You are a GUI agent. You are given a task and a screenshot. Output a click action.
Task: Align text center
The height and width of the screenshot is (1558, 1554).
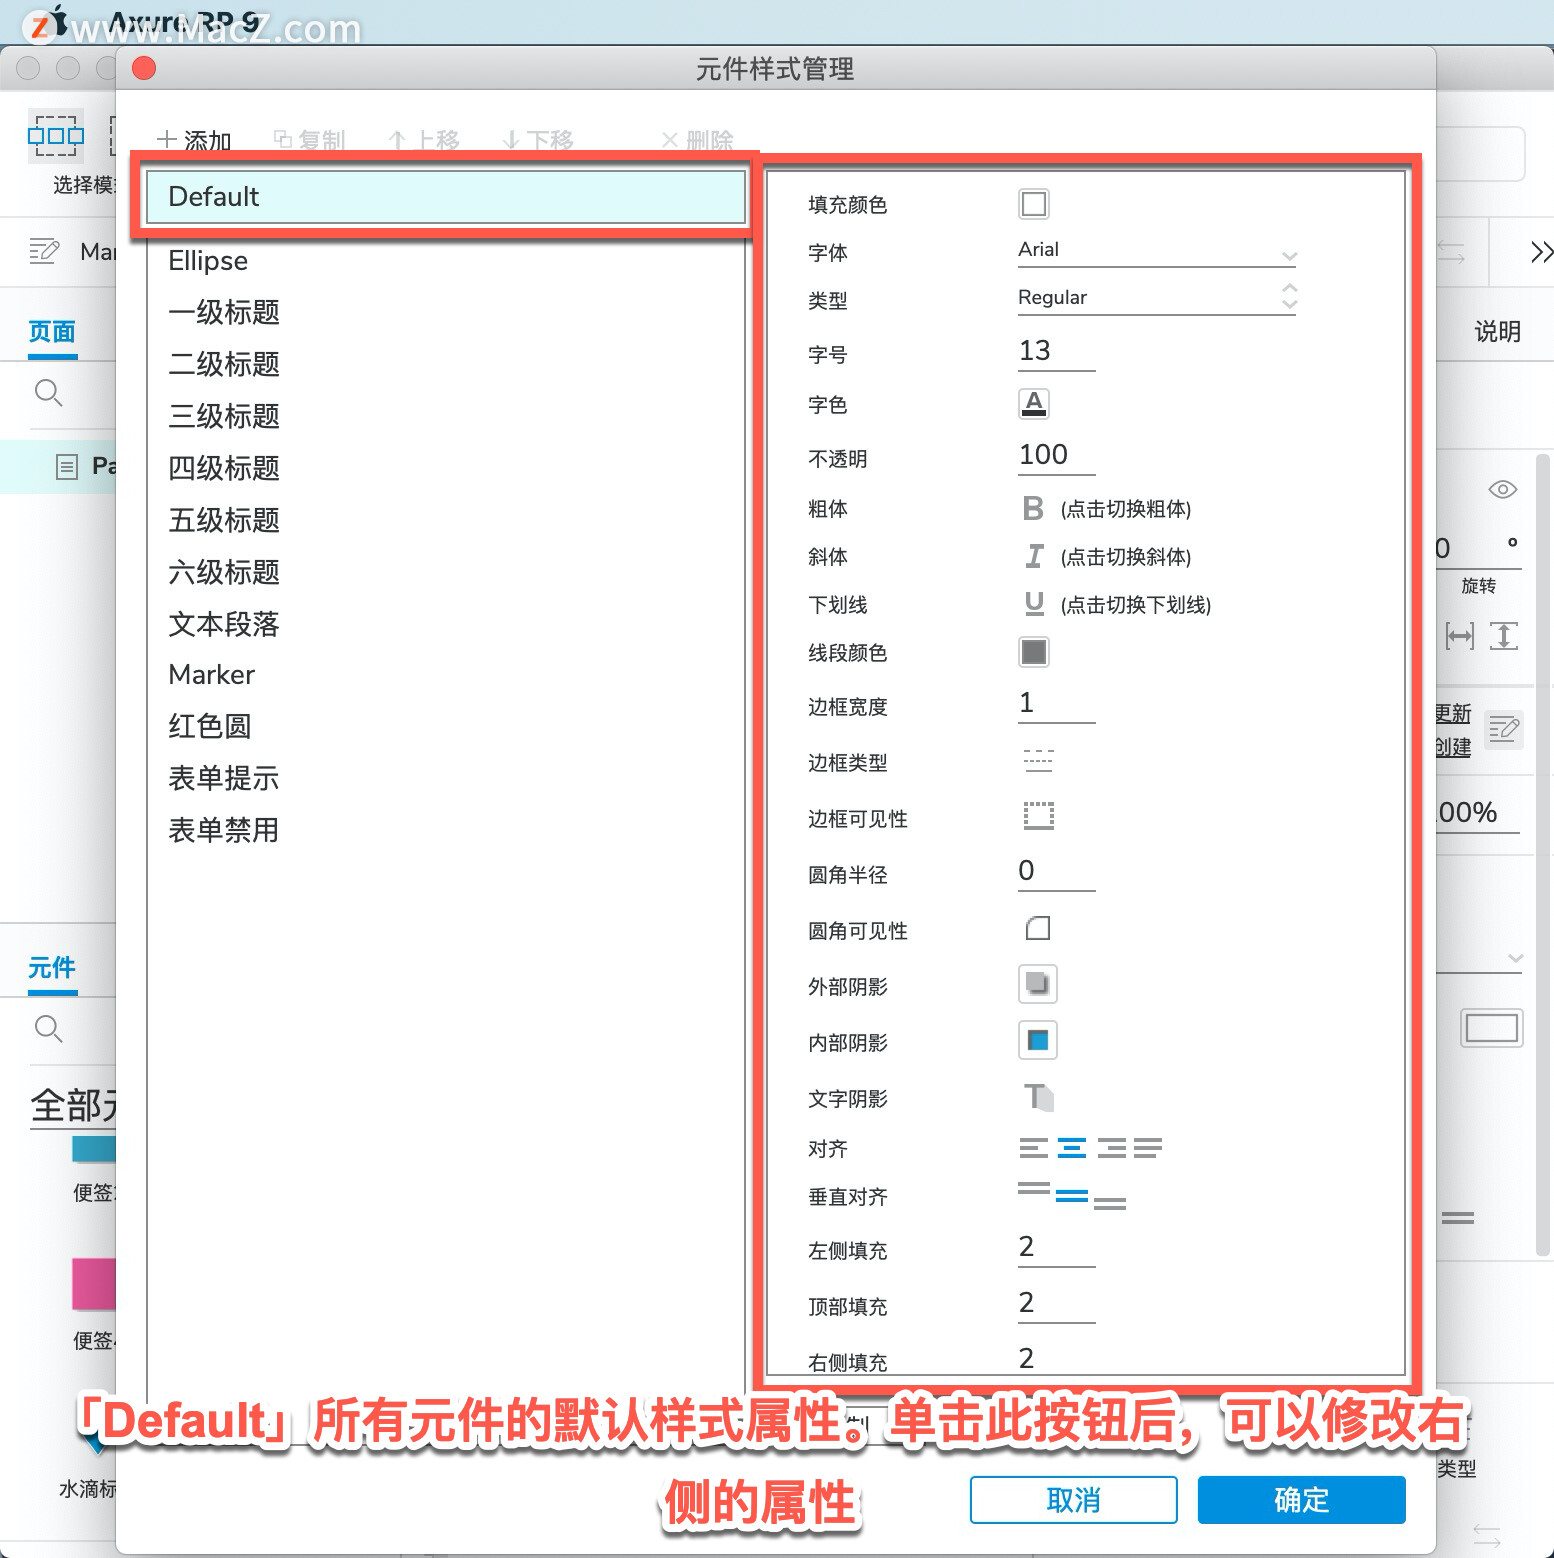1072,1148
